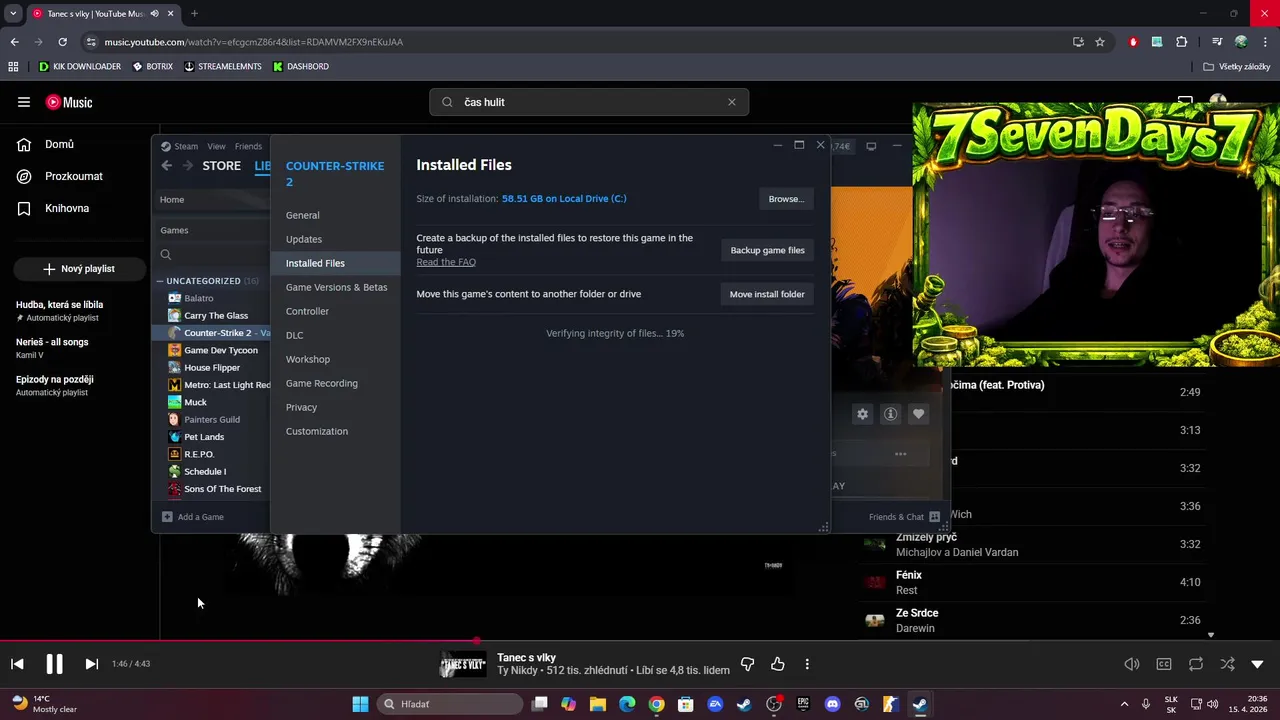Select Game Versions & Betas tab
1280x720 pixels.
tap(336, 287)
